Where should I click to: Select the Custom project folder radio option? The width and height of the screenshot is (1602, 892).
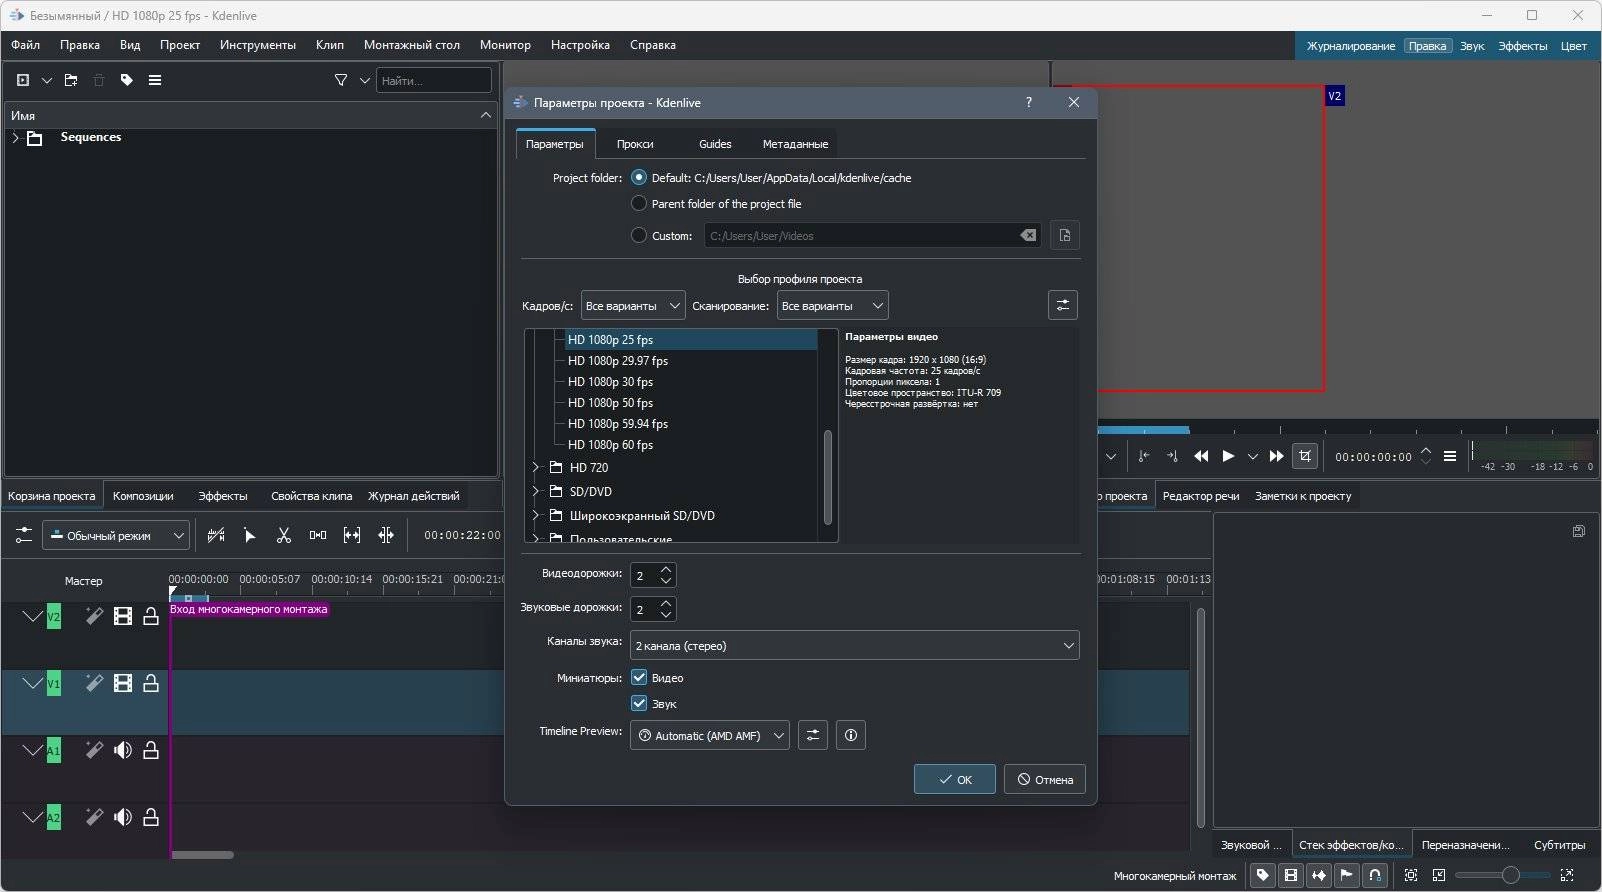coord(639,235)
